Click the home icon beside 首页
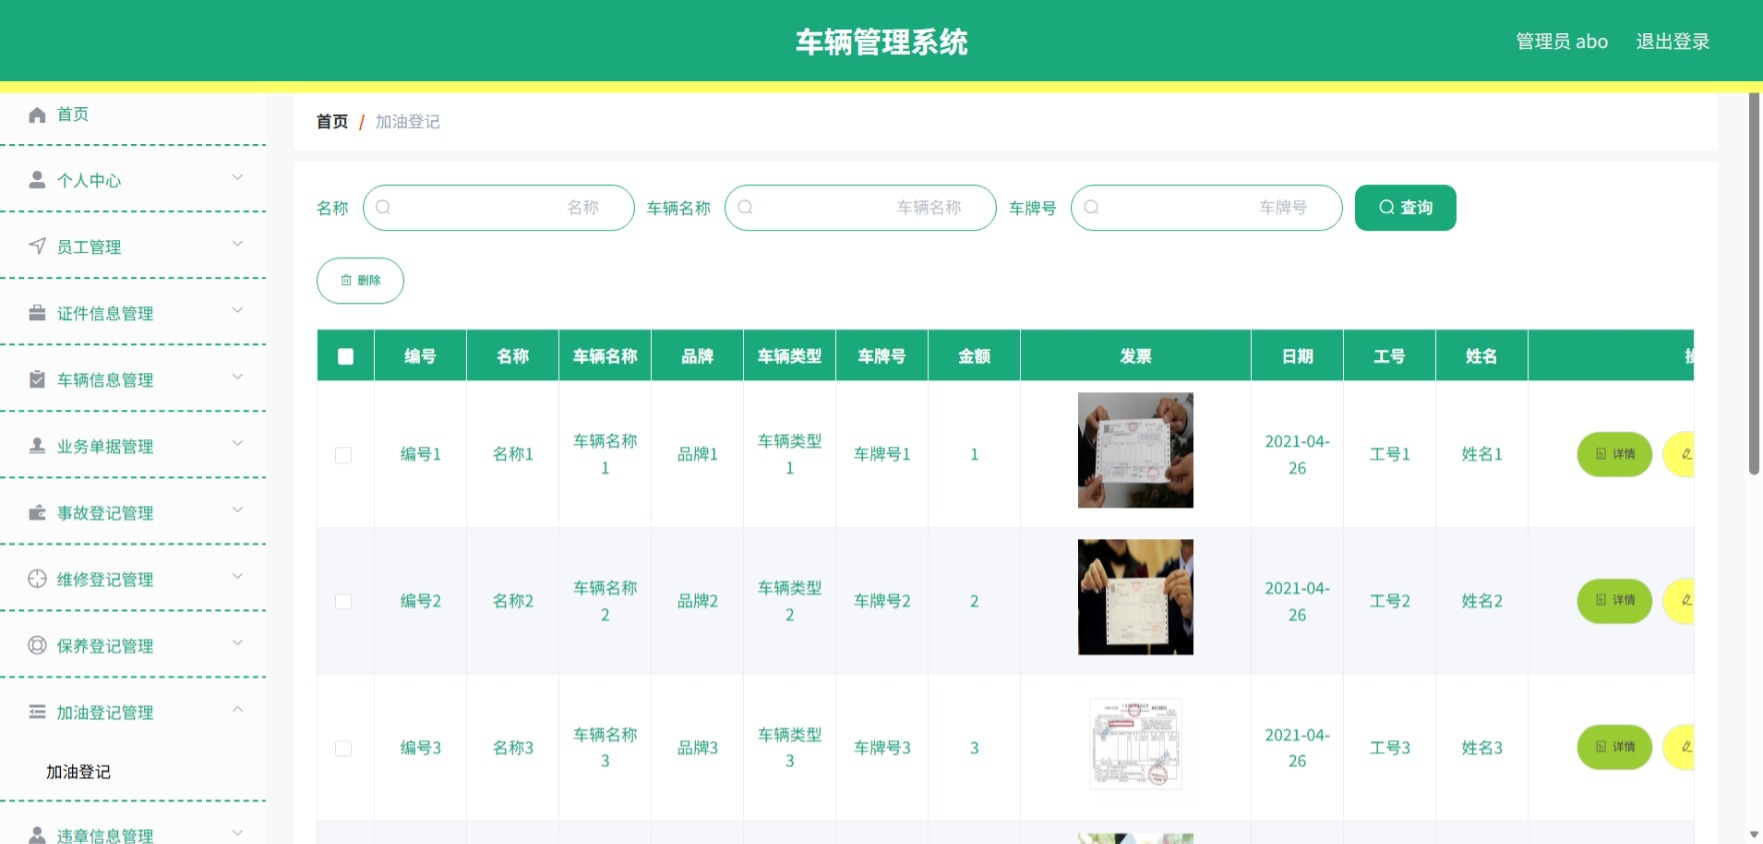This screenshot has width=1763, height=844. coord(37,114)
